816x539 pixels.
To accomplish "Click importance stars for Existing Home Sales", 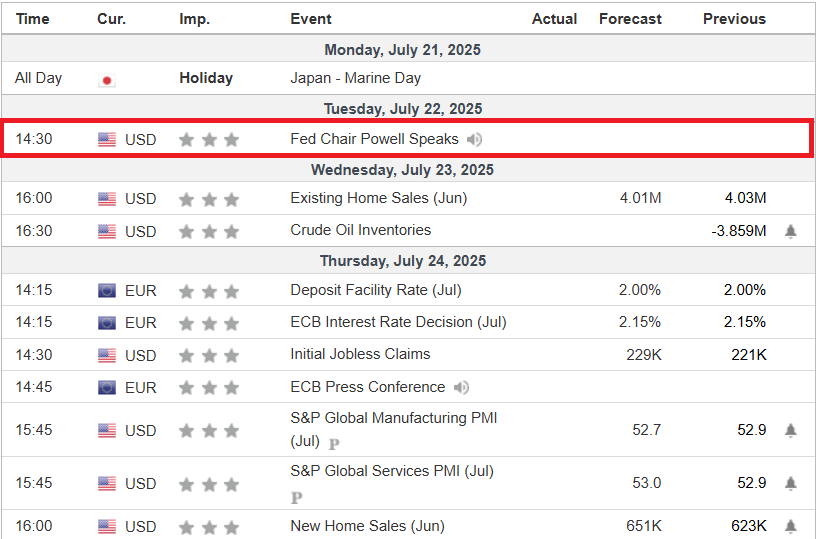I will tap(209, 199).
